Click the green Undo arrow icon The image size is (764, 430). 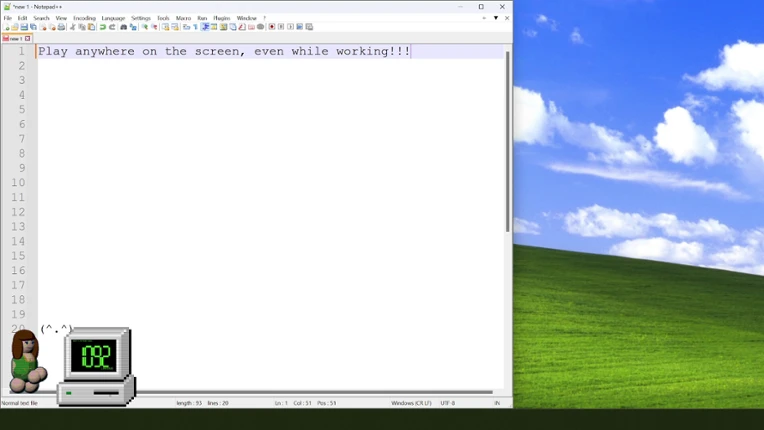(102, 27)
